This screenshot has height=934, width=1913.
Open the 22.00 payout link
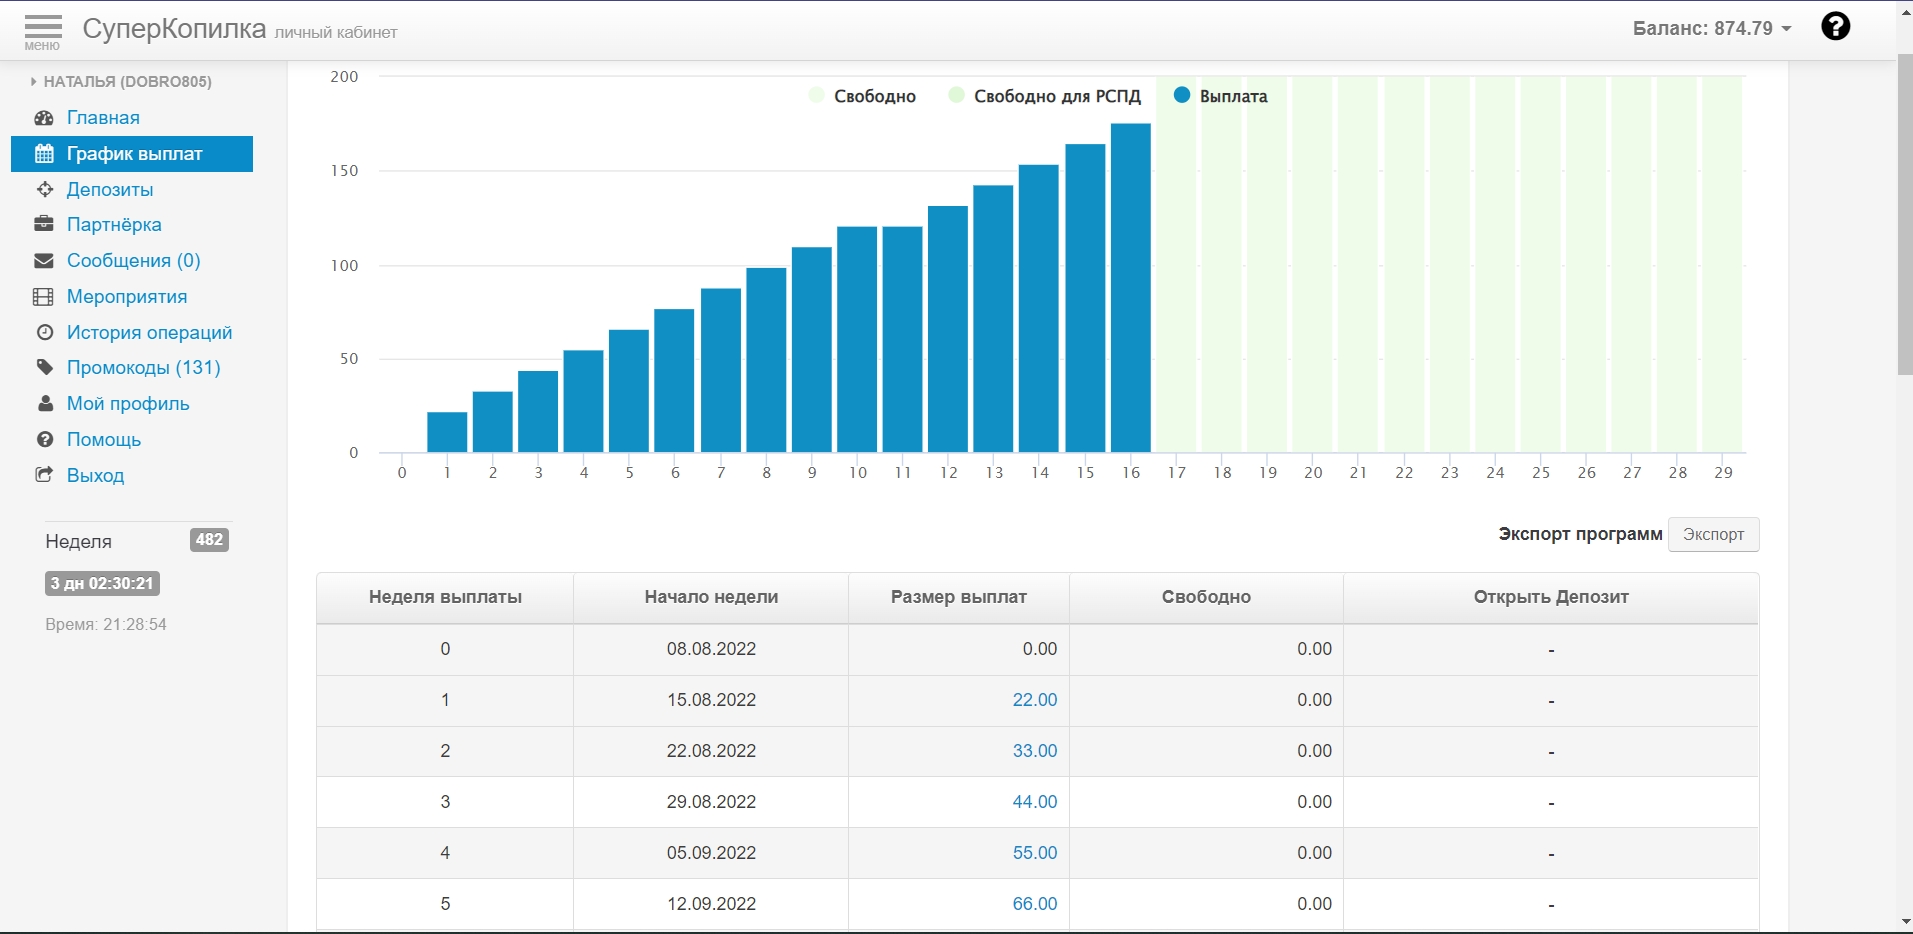[1034, 700]
